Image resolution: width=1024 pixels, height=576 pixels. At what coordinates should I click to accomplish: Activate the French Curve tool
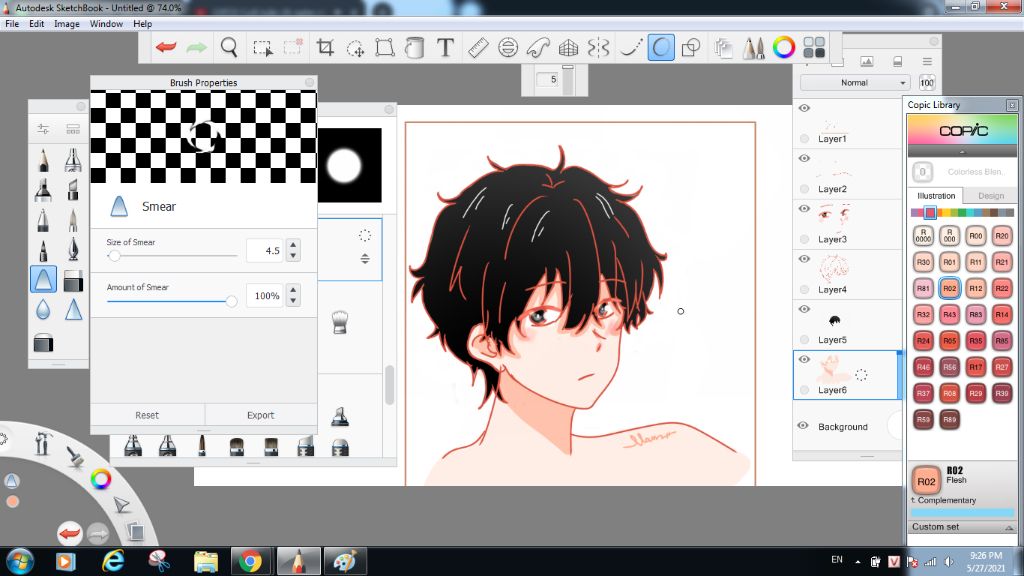click(537, 47)
